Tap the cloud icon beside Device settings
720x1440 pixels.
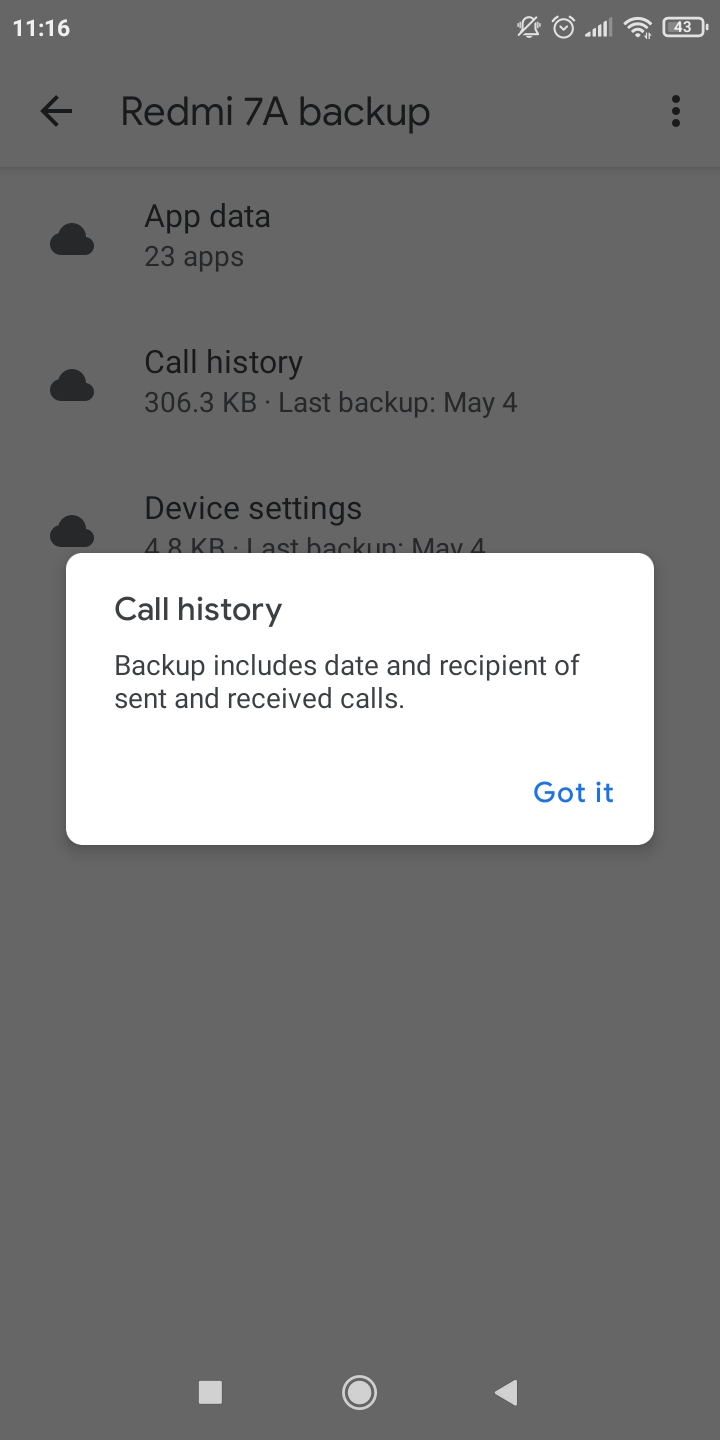(72, 531)
